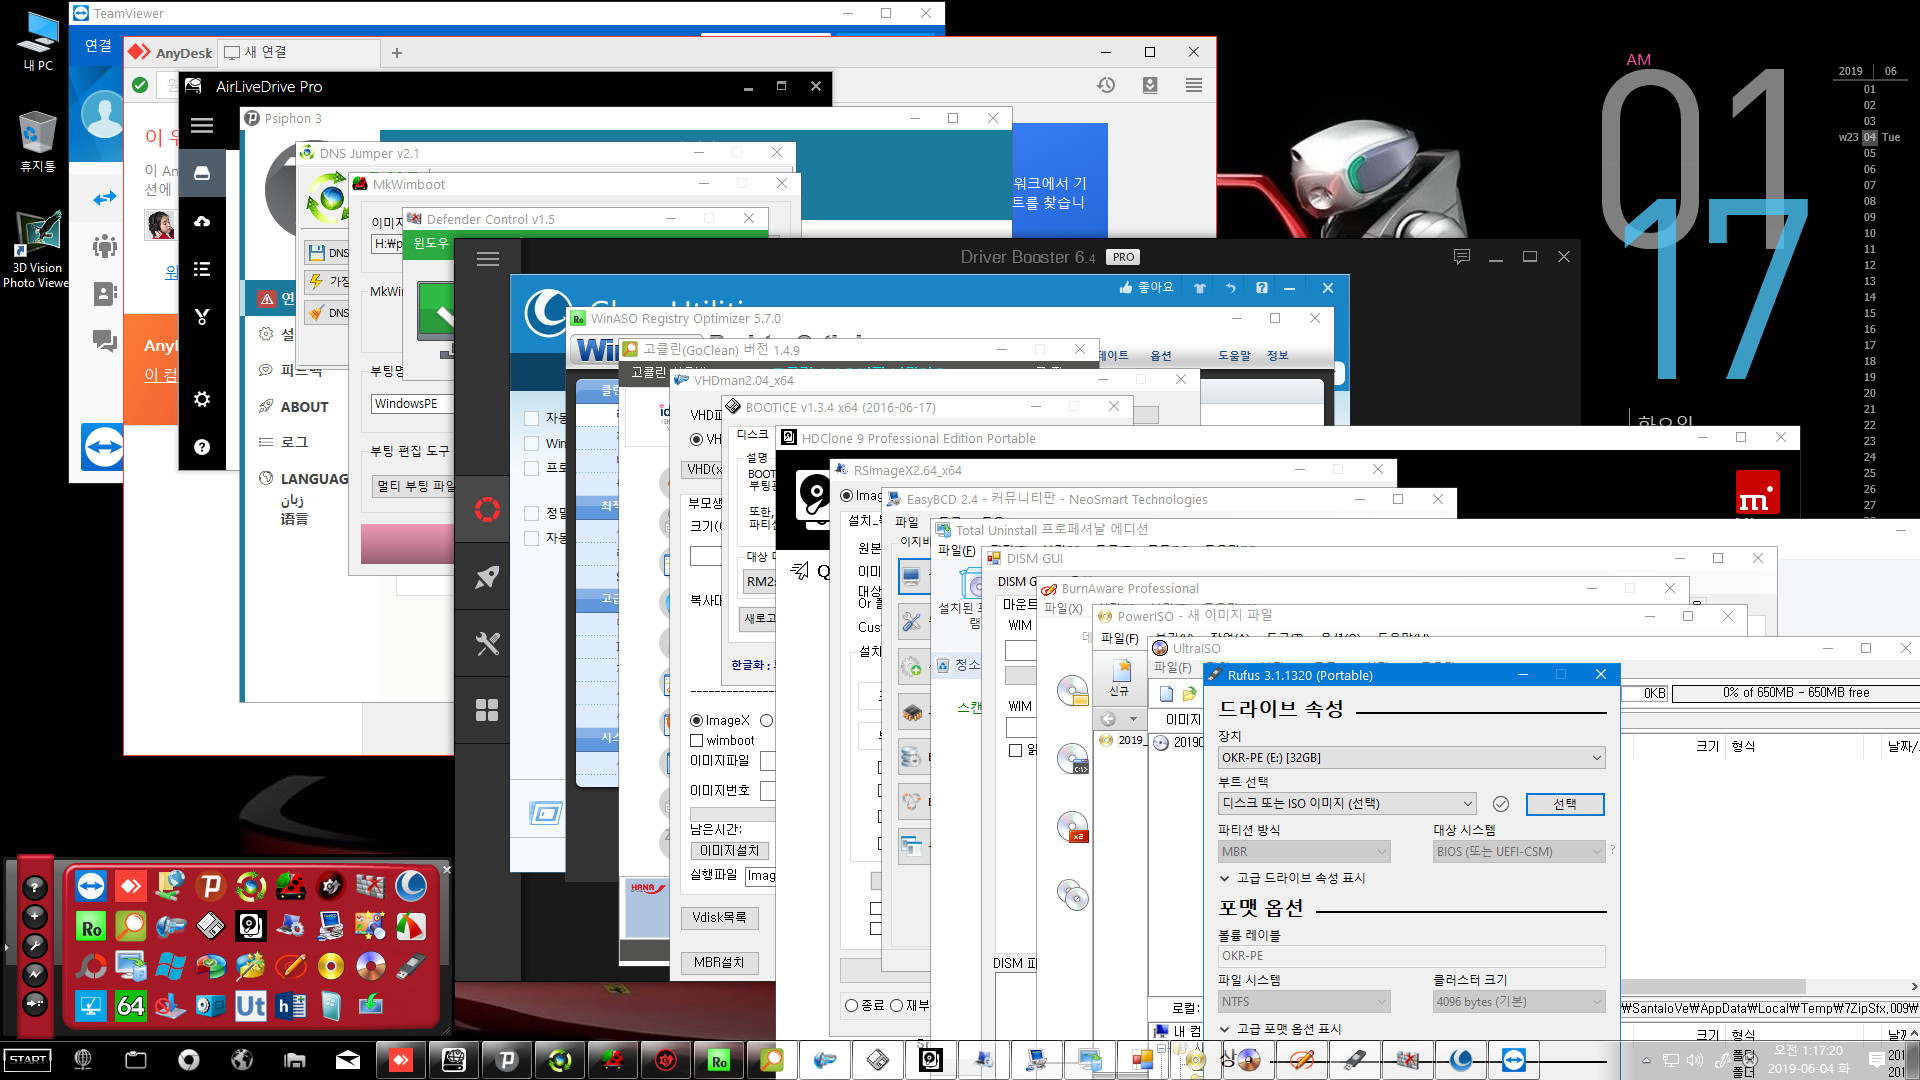
Task: Click Rufus 선택 button
Action: tap(1565, 804)
